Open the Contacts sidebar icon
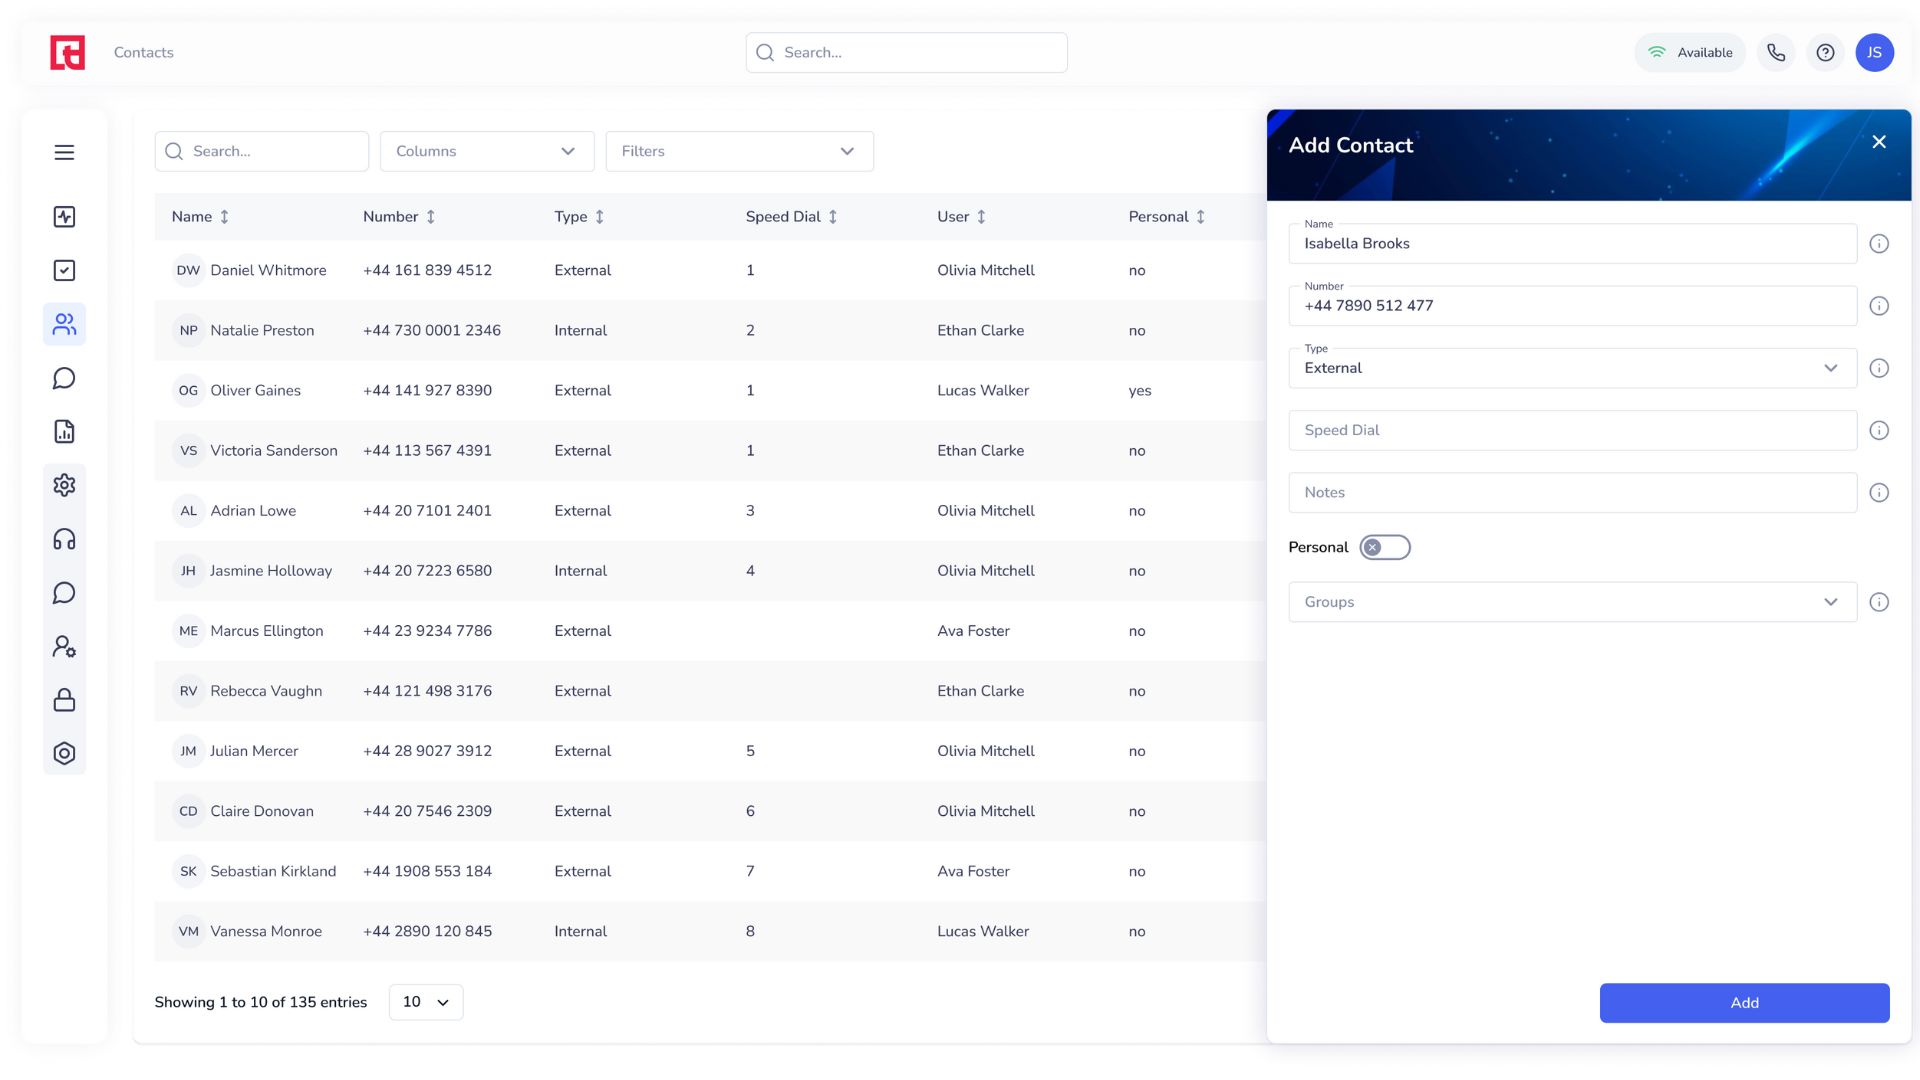1920x1080 pixels. [64, 324]
